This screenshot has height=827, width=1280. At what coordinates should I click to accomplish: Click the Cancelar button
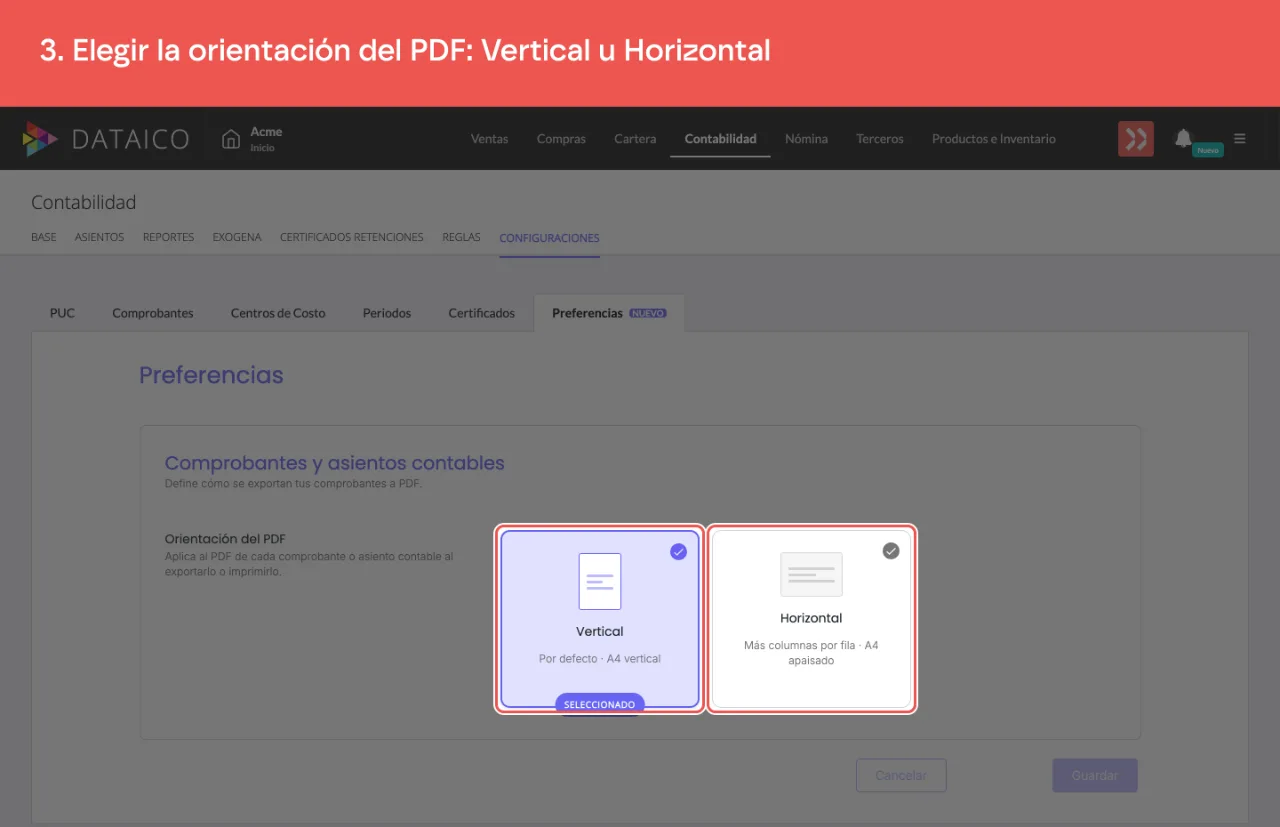(901, 775)
